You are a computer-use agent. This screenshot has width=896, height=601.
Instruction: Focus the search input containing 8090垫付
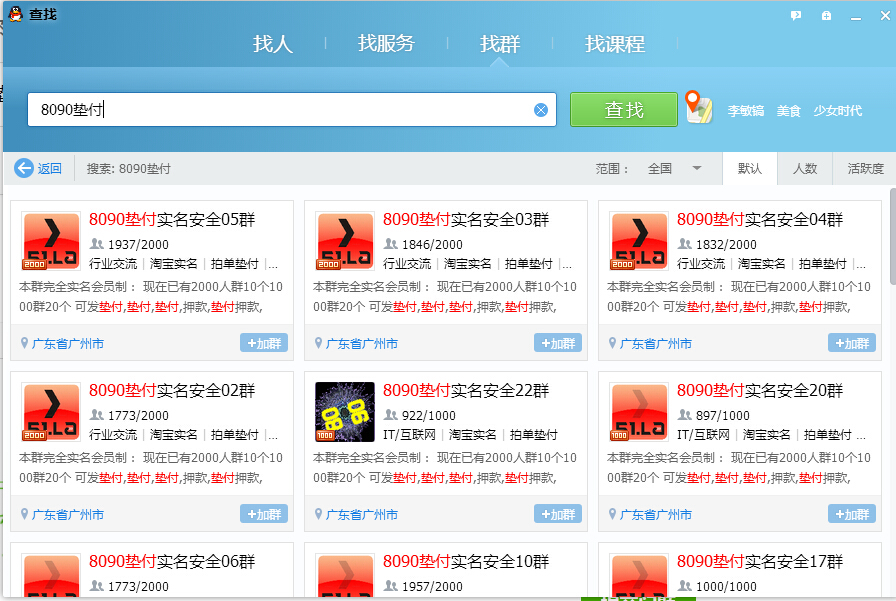[x=291, y=110]
